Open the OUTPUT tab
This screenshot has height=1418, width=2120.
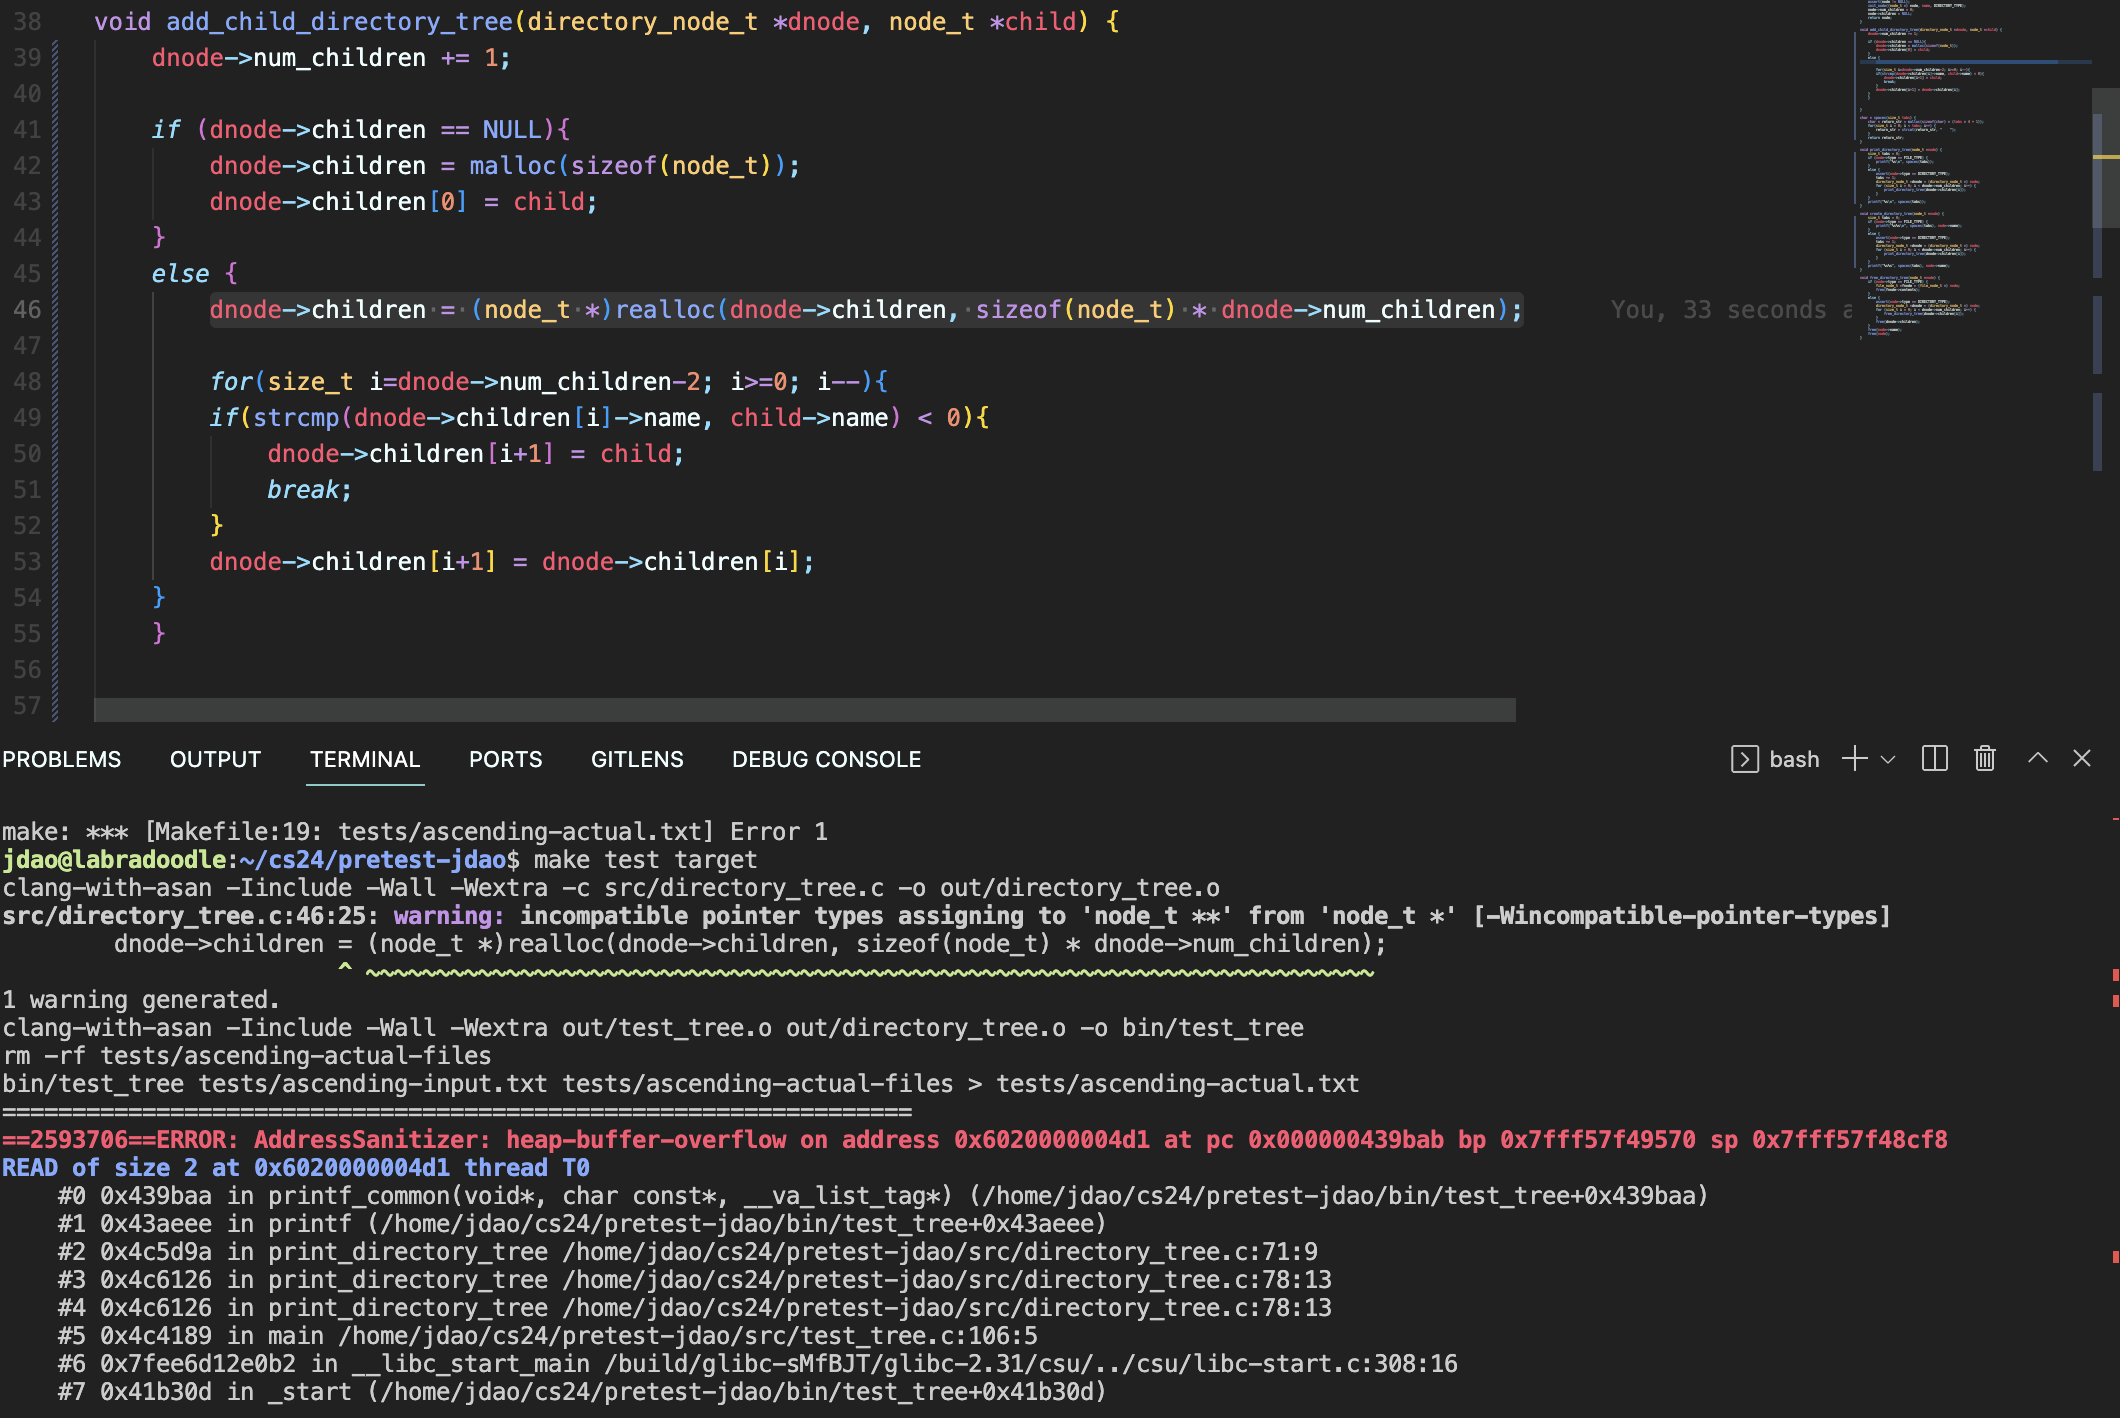(215, 760)
